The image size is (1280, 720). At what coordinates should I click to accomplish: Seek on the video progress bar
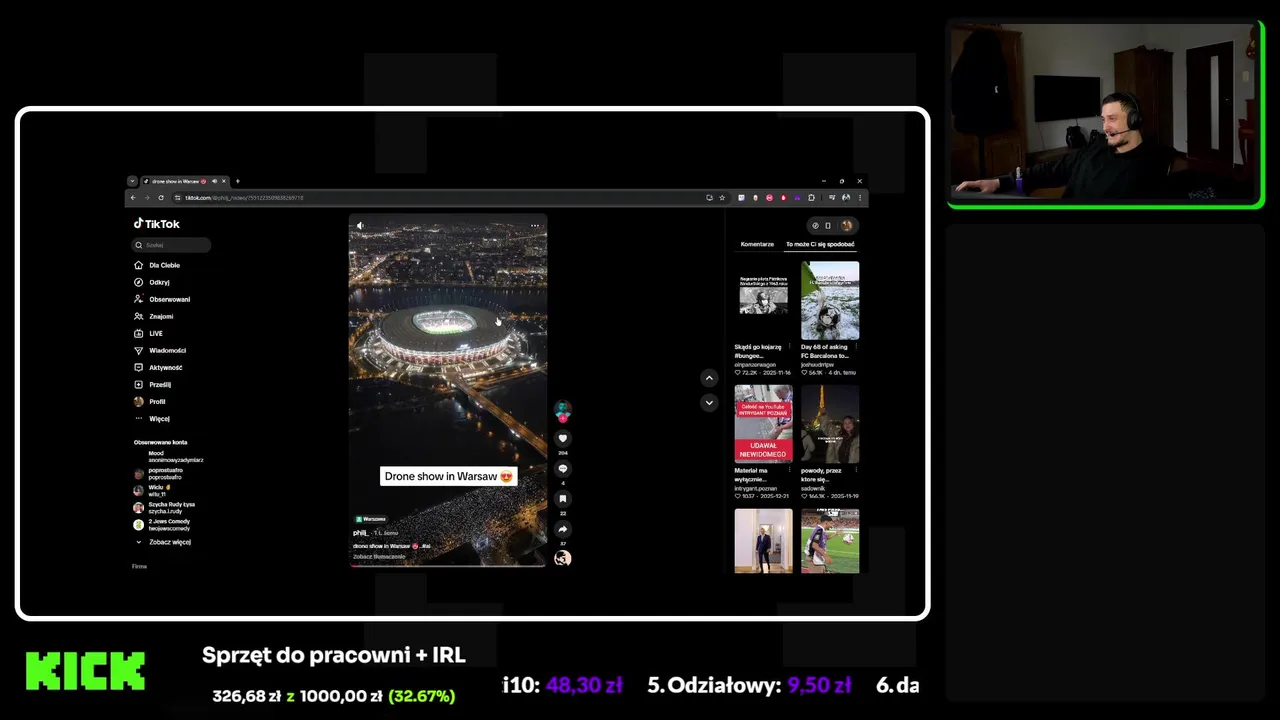(448, 565)
